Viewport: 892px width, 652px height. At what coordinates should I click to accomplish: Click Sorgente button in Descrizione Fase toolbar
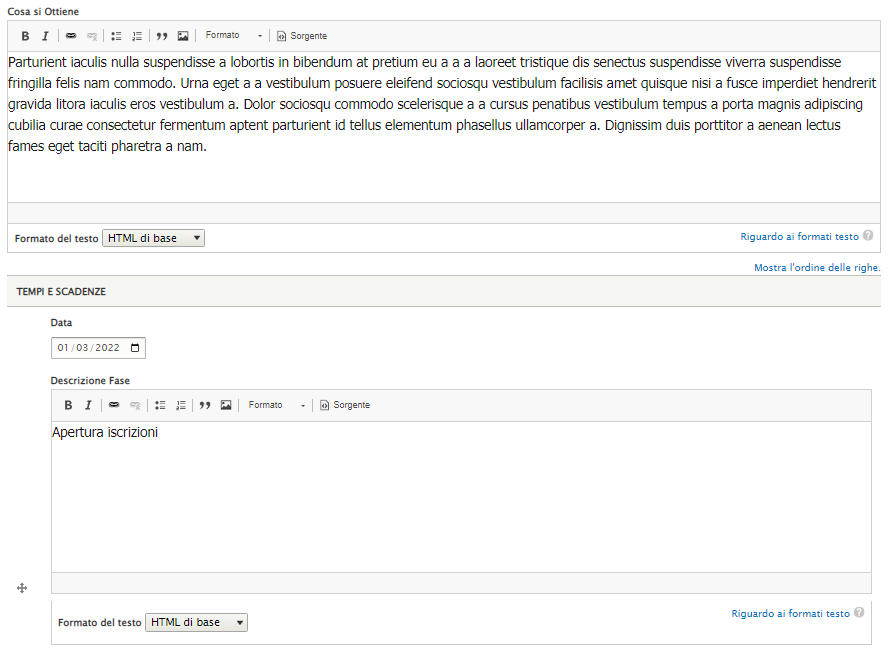pos(345,405)
